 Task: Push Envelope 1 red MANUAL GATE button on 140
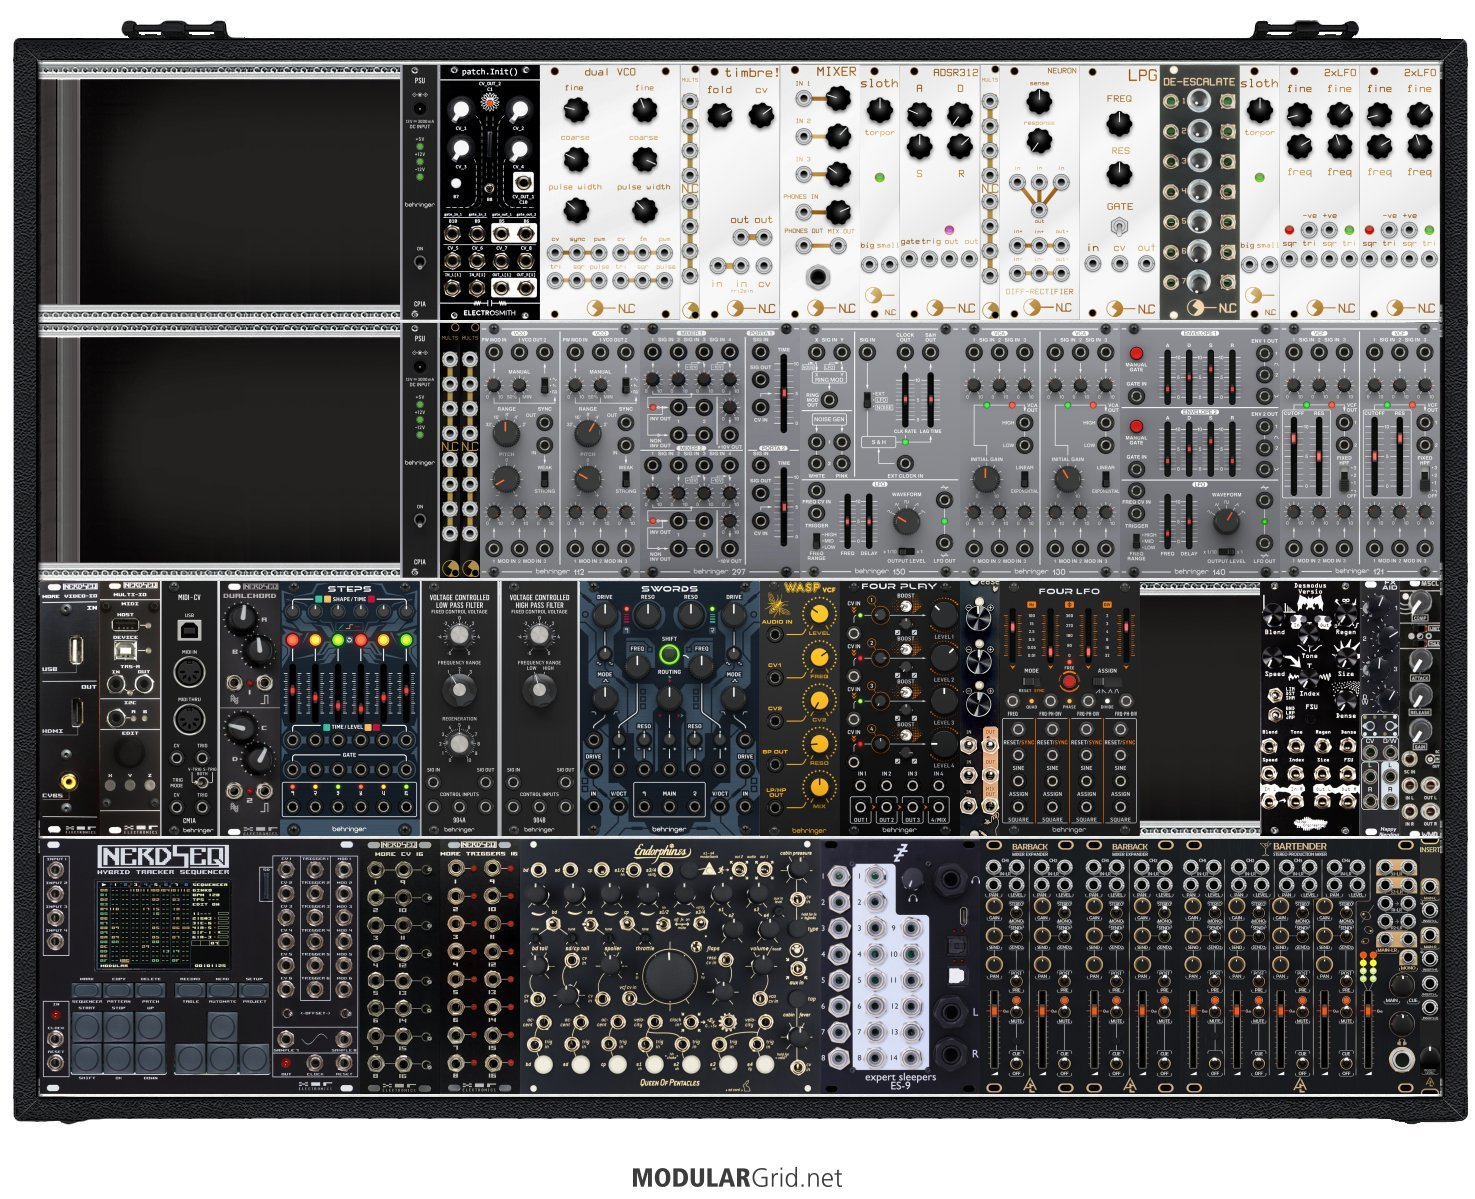(1136, 354)
